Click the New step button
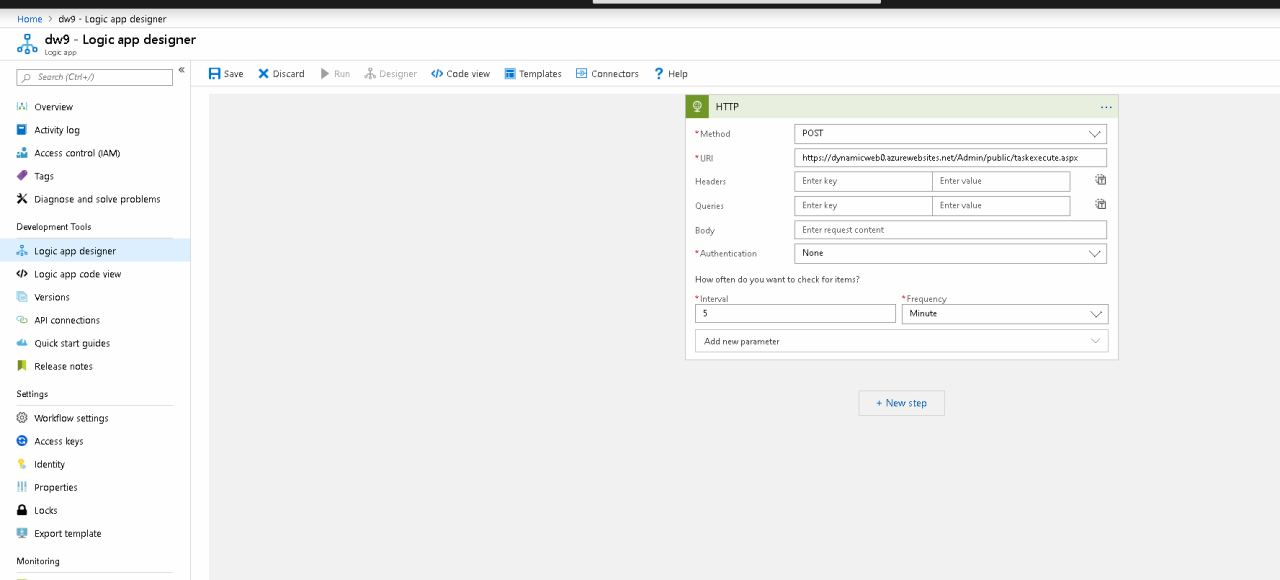Screen dimensions: 1280x580 [901, 403]
